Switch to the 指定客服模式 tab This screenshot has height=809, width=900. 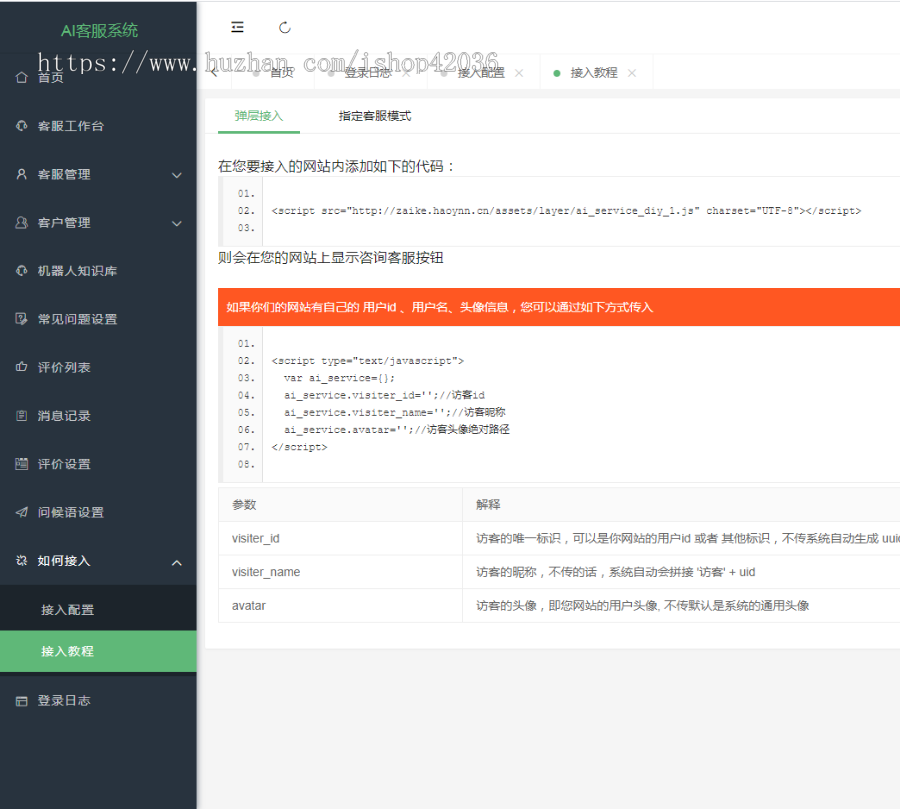(374, 116)
